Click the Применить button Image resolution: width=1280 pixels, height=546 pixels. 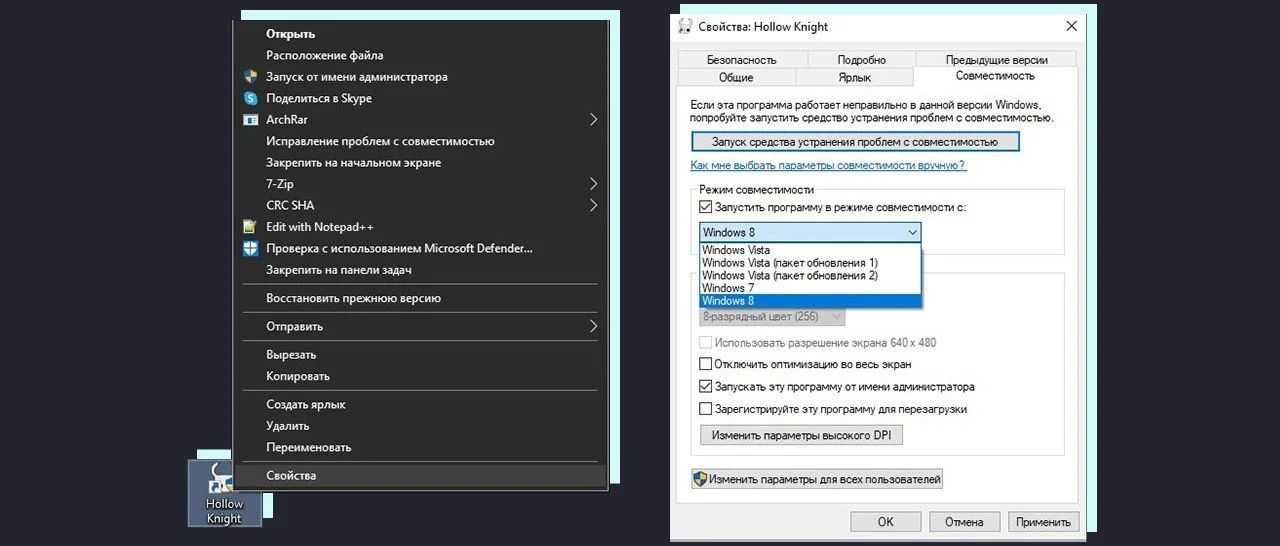point(1044,522)
